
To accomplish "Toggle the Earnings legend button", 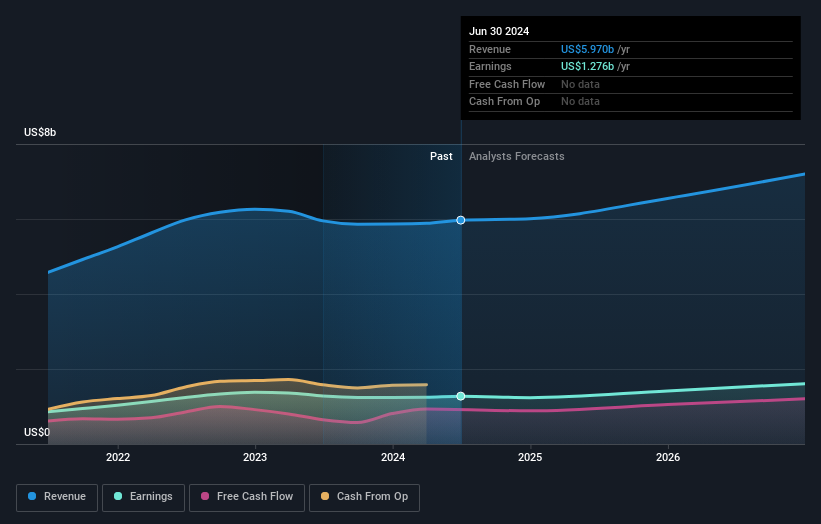I will click(143, 497).
